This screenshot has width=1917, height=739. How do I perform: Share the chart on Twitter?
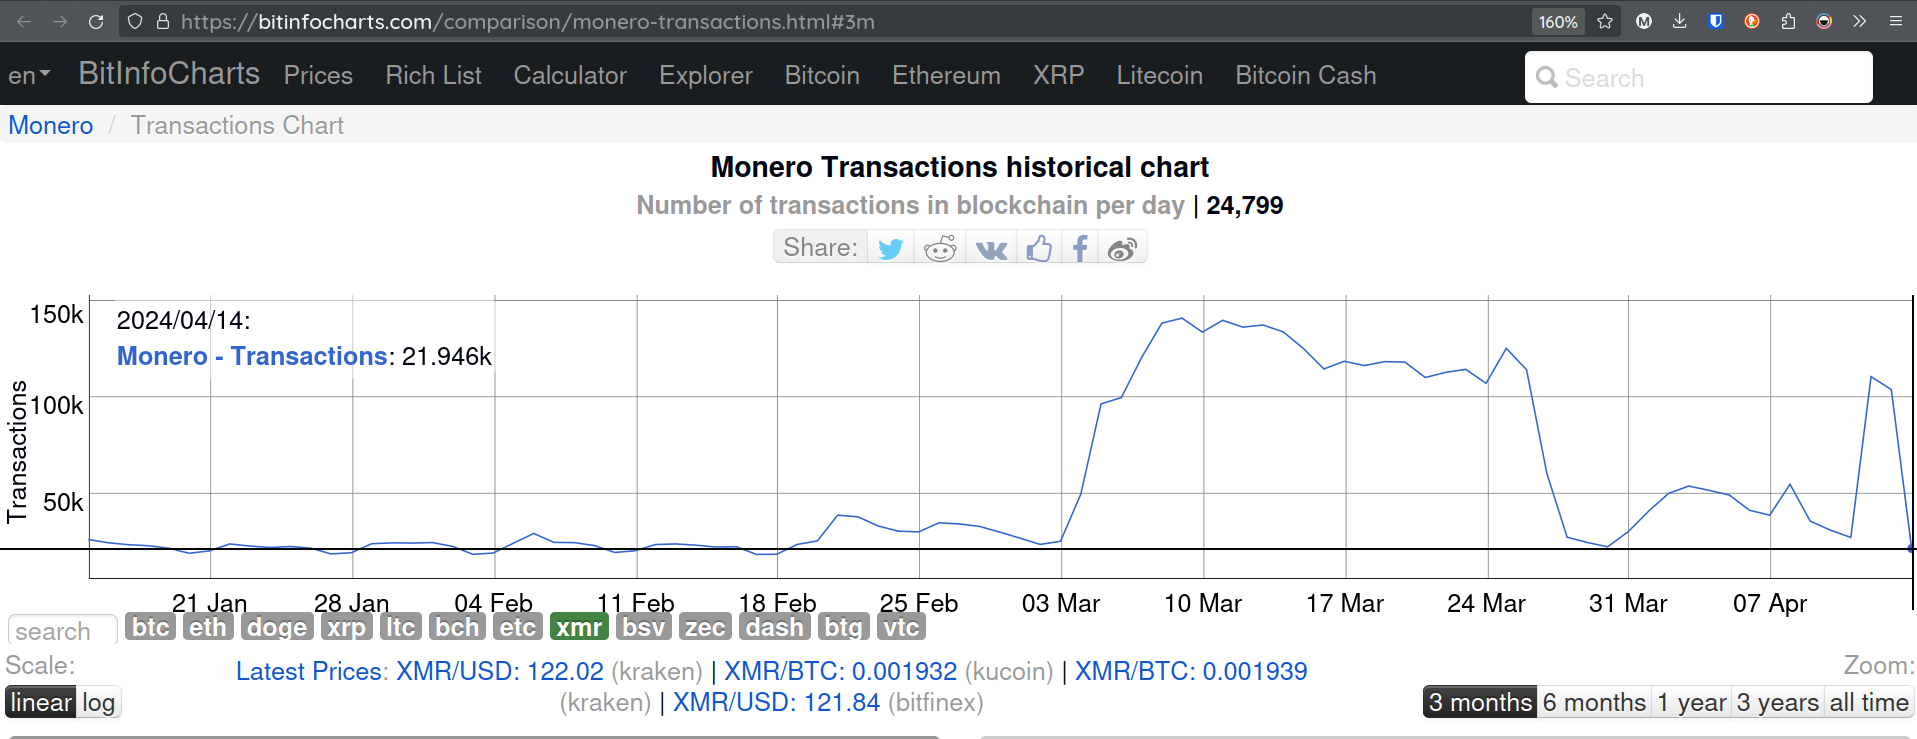[890, 248]
